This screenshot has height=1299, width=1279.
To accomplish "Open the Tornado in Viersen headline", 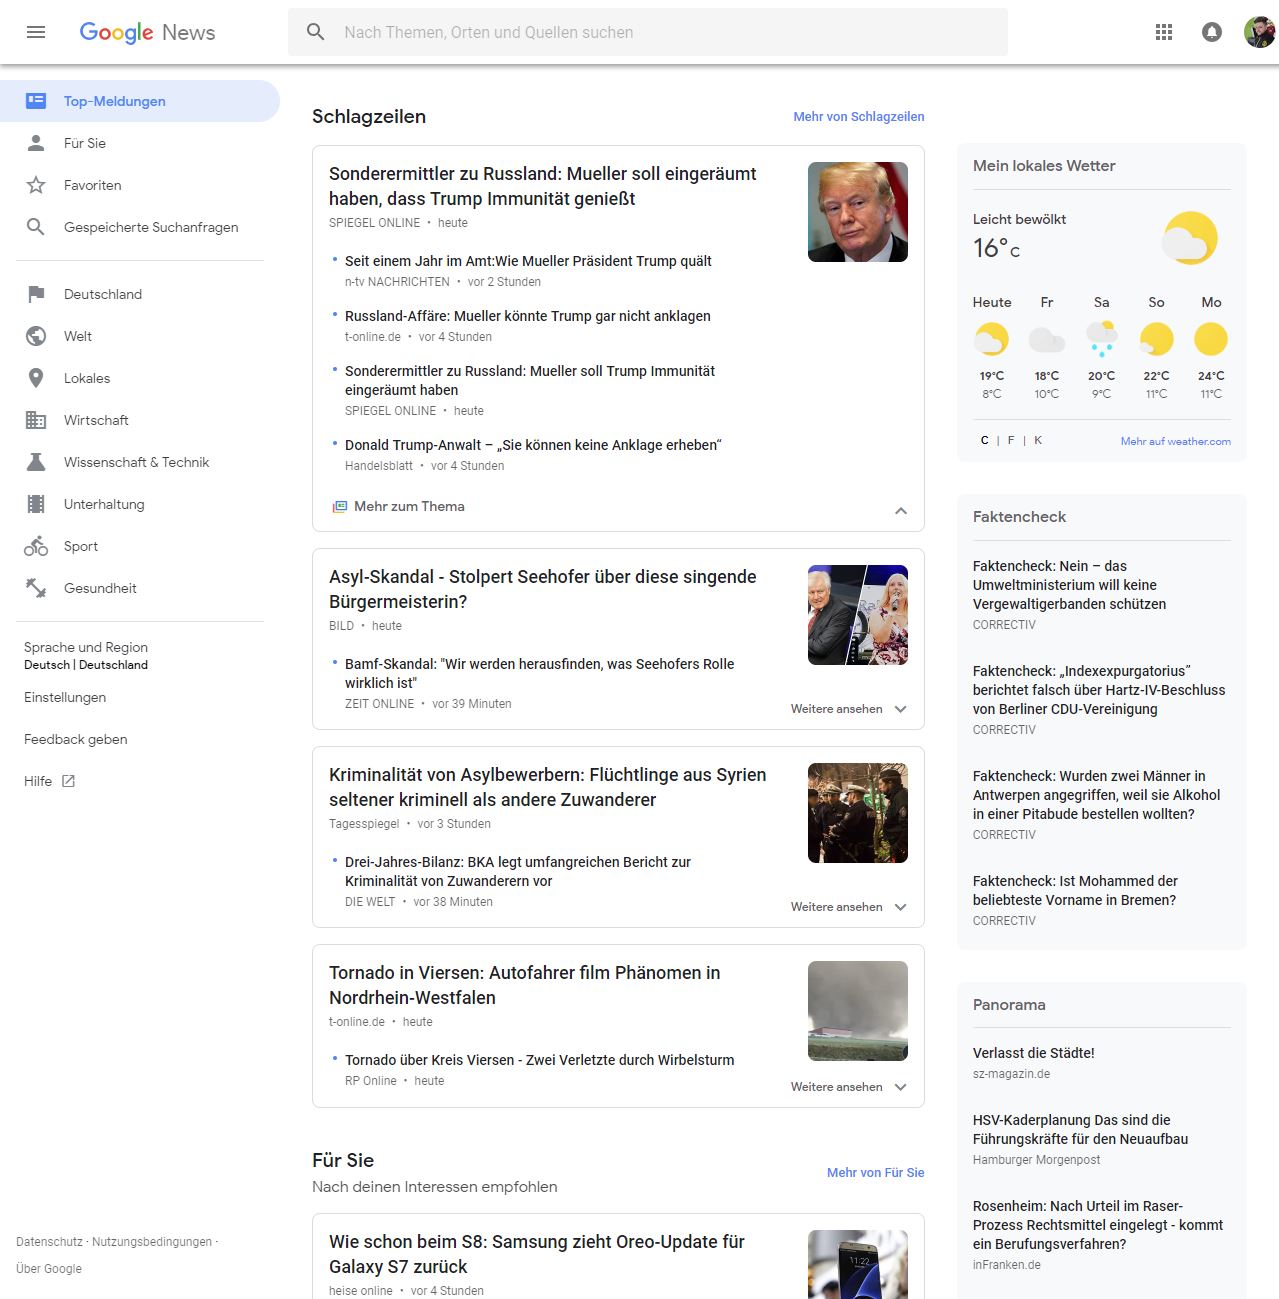I will coord(525,985).
